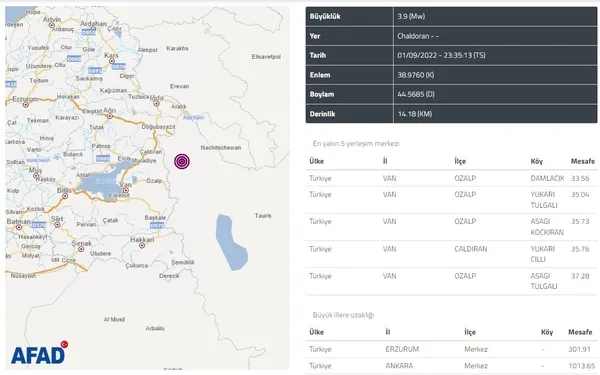
Task: Click the distance value 33.56
Action: pyautogui.click(x=580, y=178)
